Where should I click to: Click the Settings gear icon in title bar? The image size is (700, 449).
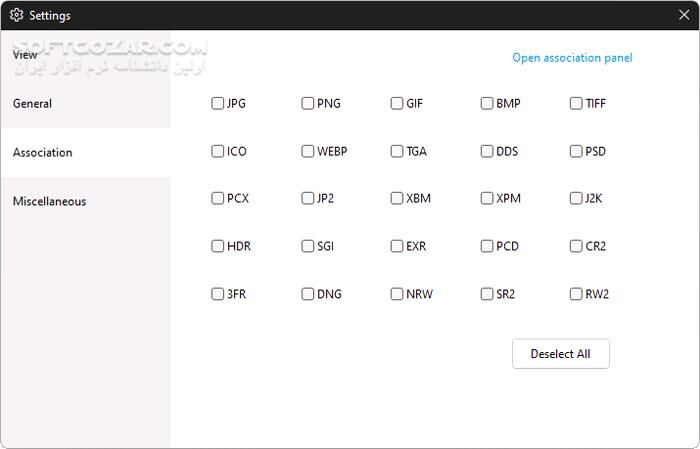coord(16,15)
